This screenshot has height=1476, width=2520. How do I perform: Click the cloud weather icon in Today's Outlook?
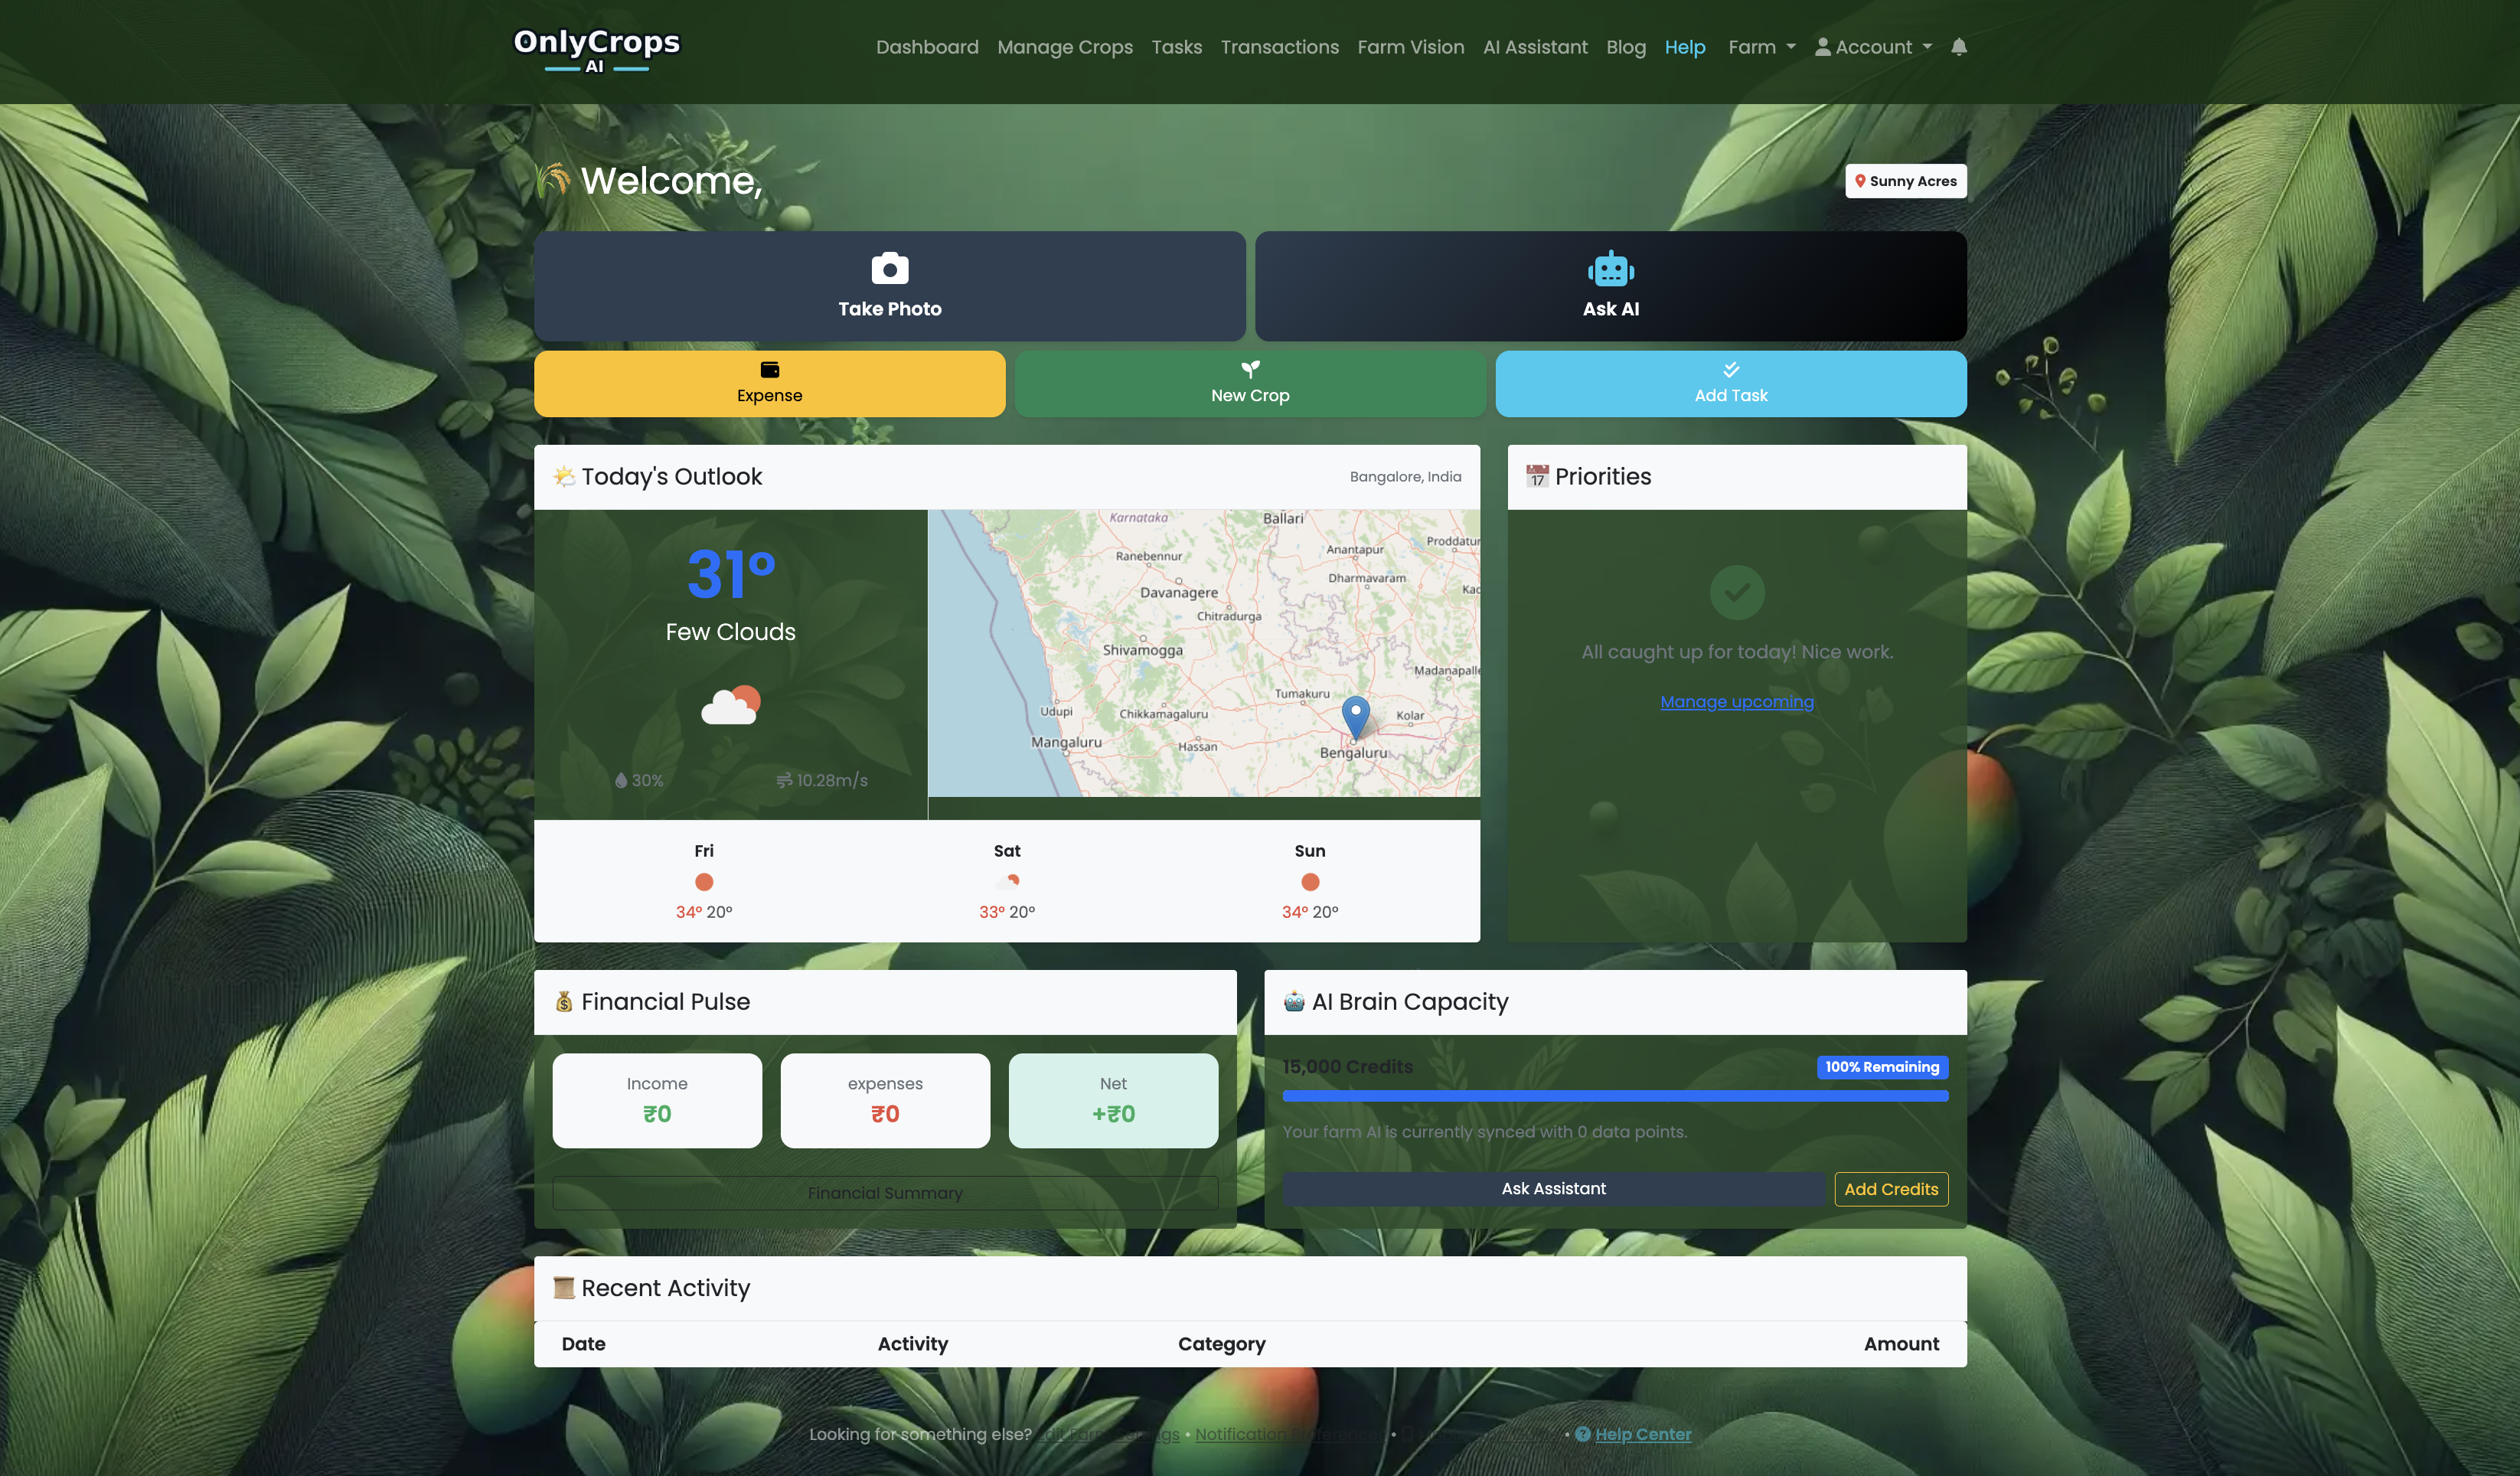(x=731, y=705)
